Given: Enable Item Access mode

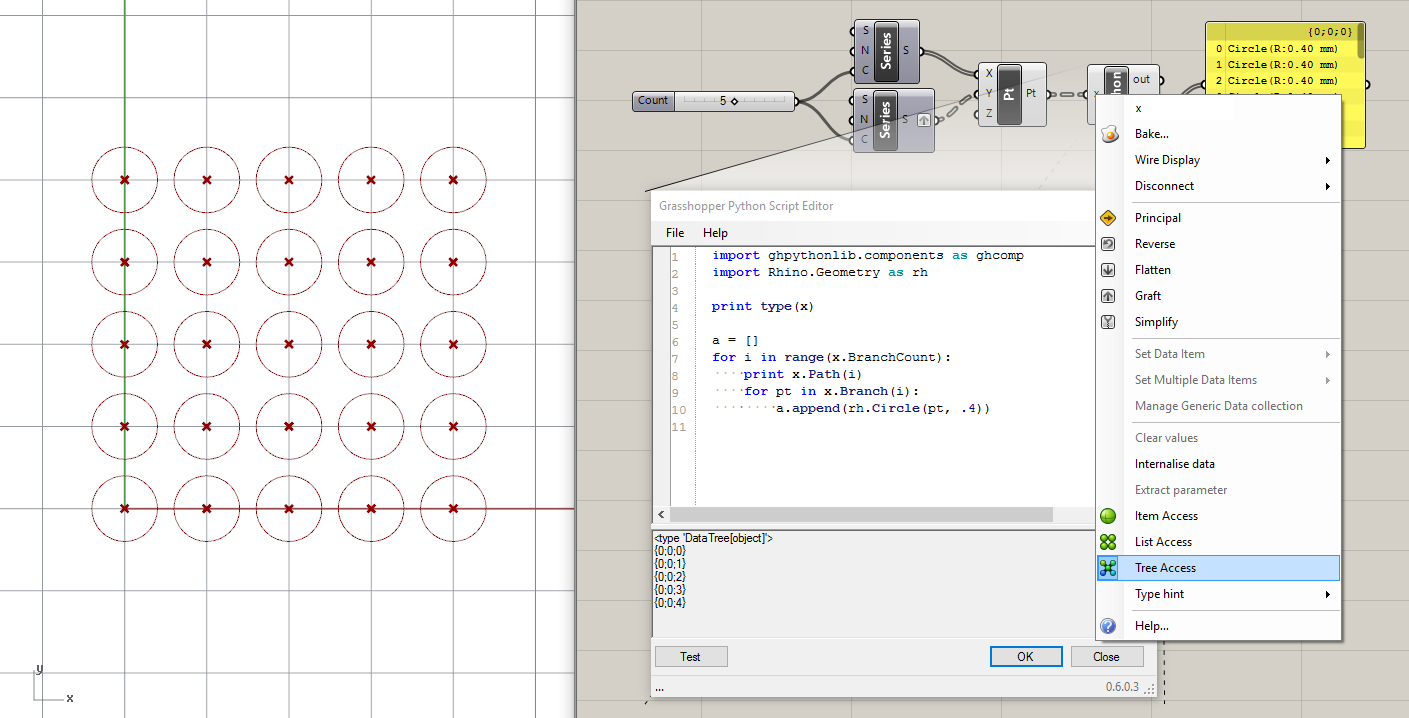Looking at the screenshot, I should pos(1166,516).
